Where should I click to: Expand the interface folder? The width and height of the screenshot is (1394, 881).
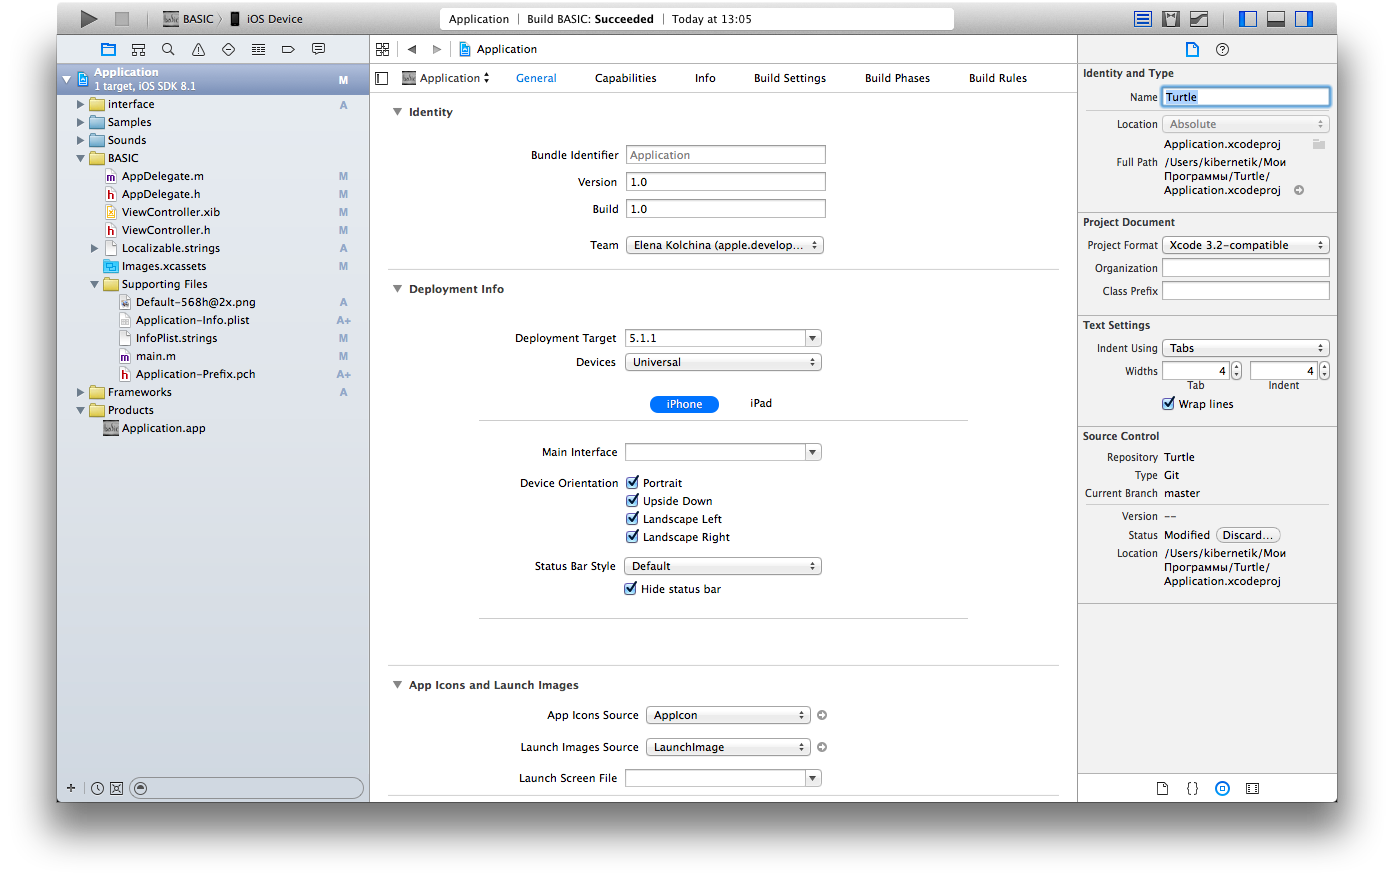coord(80,104)
